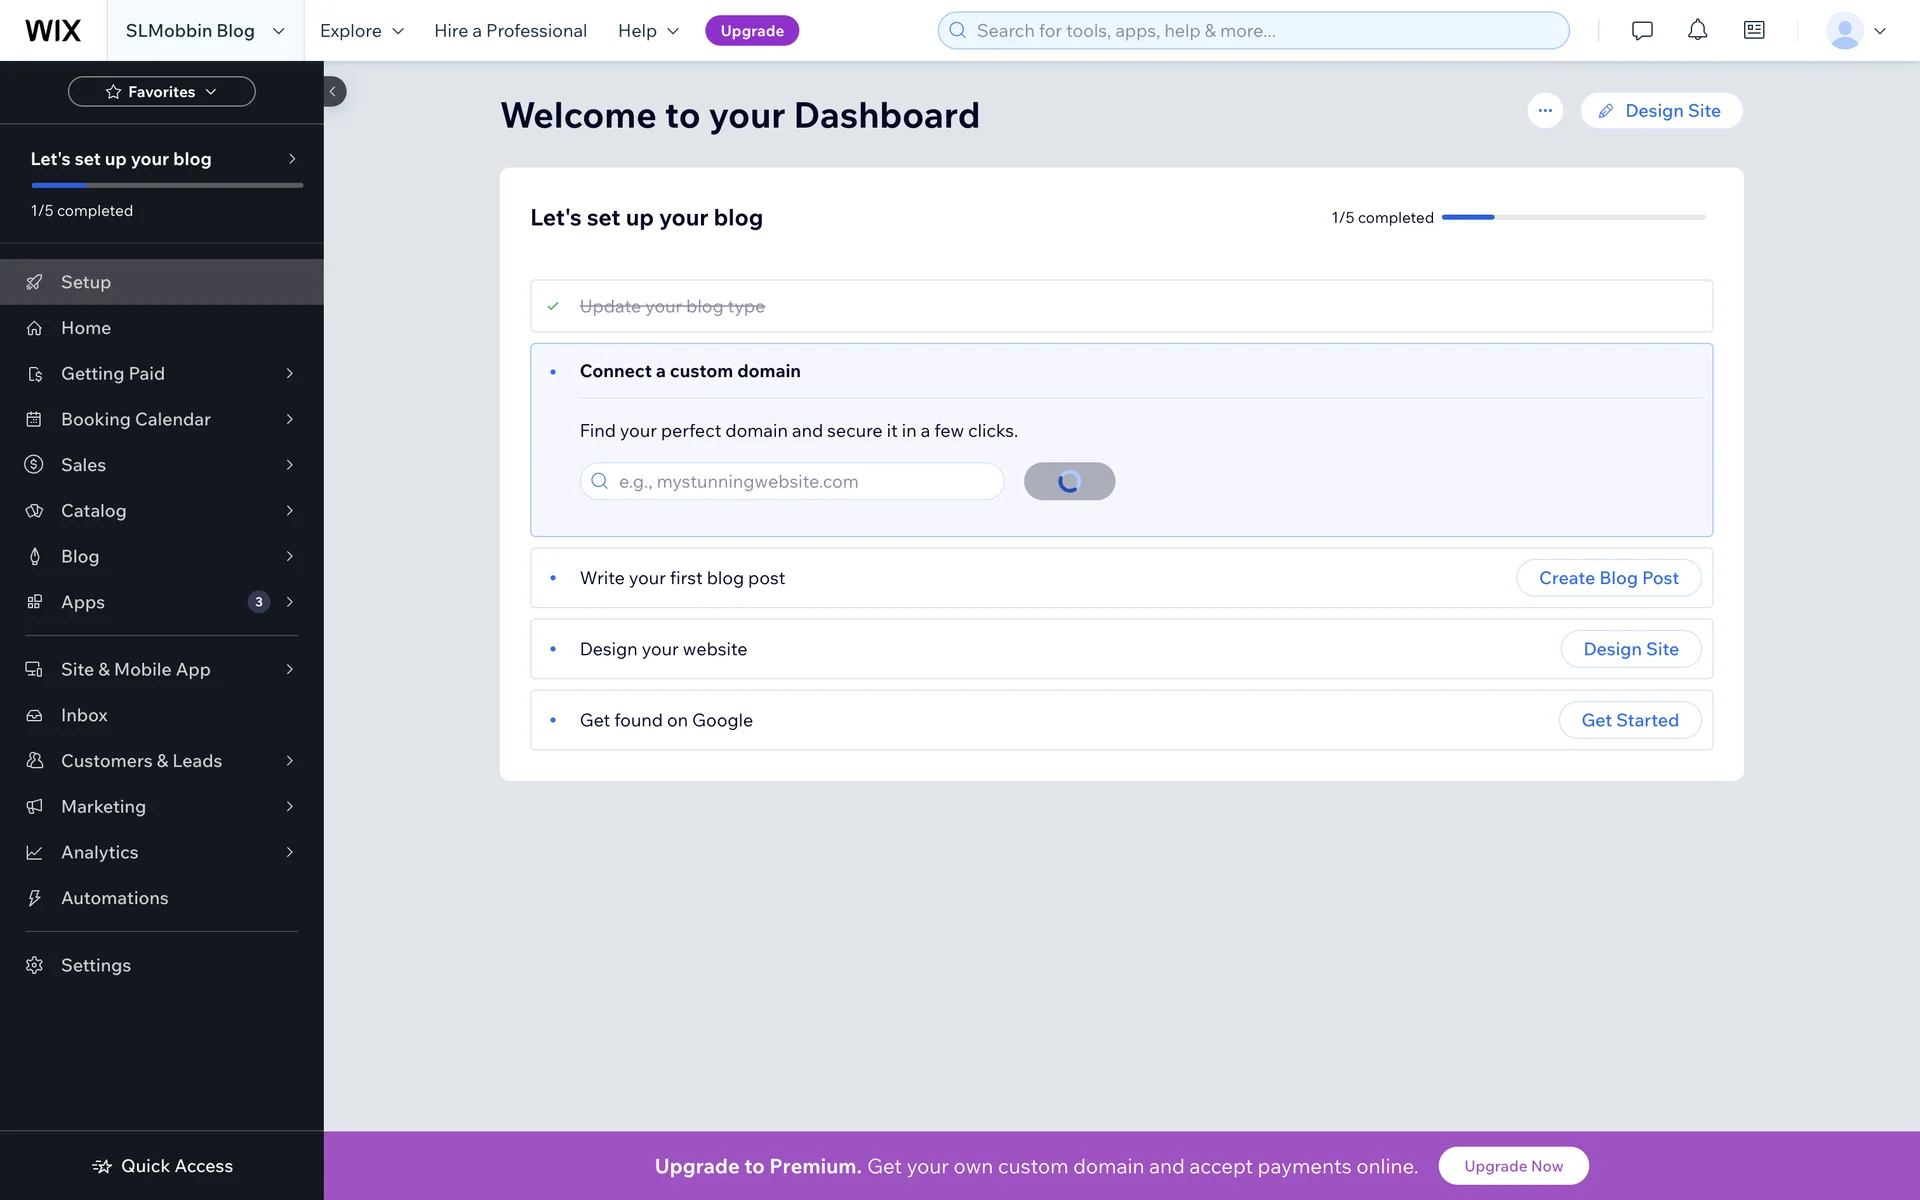The image size is (1920, 1200).
Task: Click the Settings gear icon
Action: (x=35, y=965)
